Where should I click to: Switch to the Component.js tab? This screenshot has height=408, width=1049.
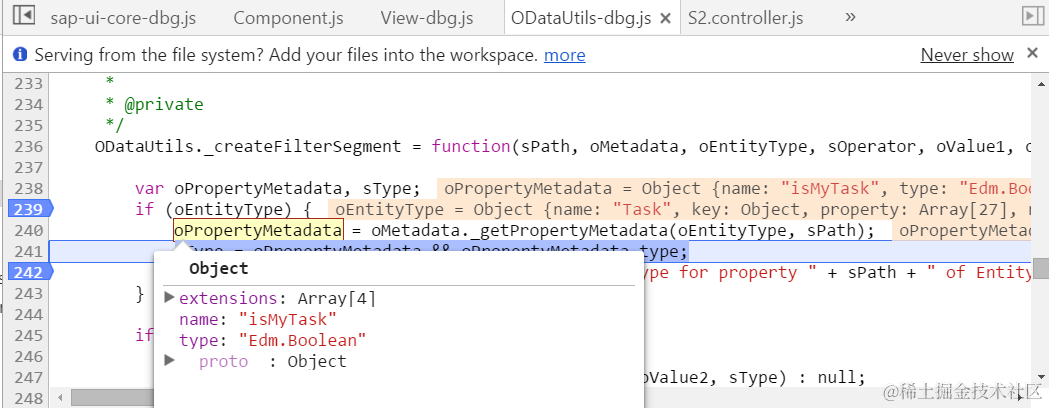coord(288,18)
